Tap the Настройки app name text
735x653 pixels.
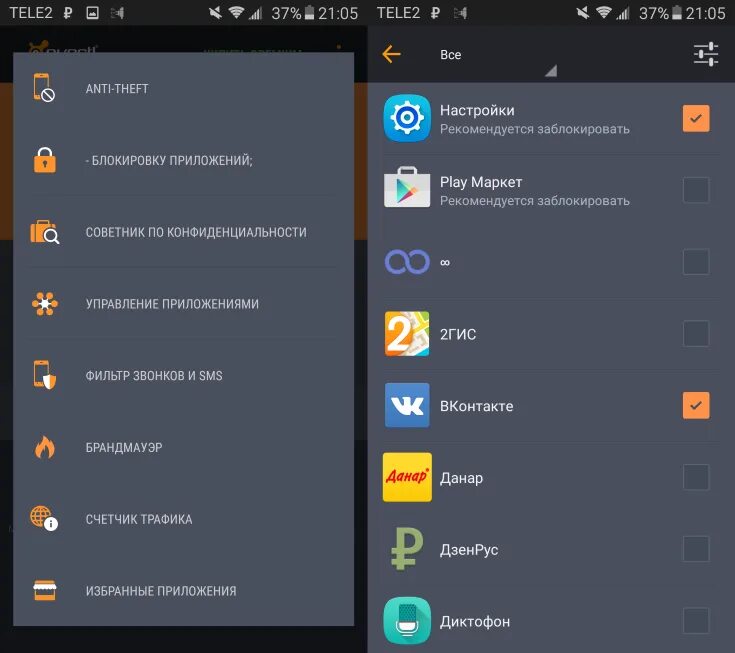coord(477,111)
